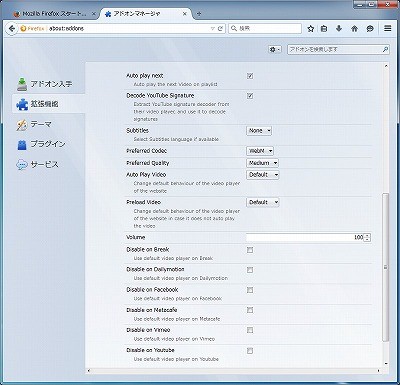Image resolution: width=400 pixels, height=385 pixels.
Task: Go to the home page icon
Action: click(355, 29)
